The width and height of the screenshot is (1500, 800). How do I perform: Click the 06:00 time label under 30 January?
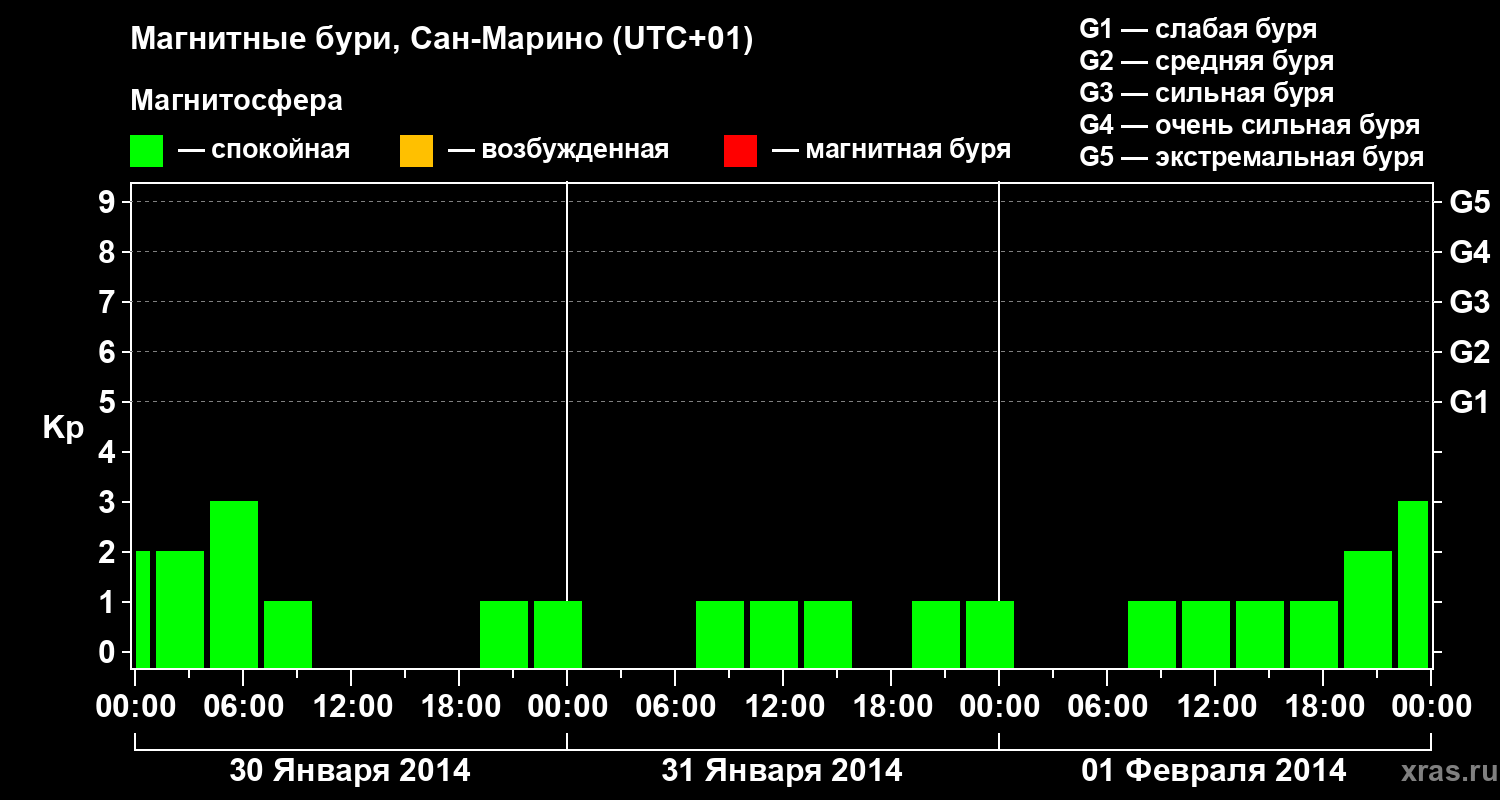(243, 706)
